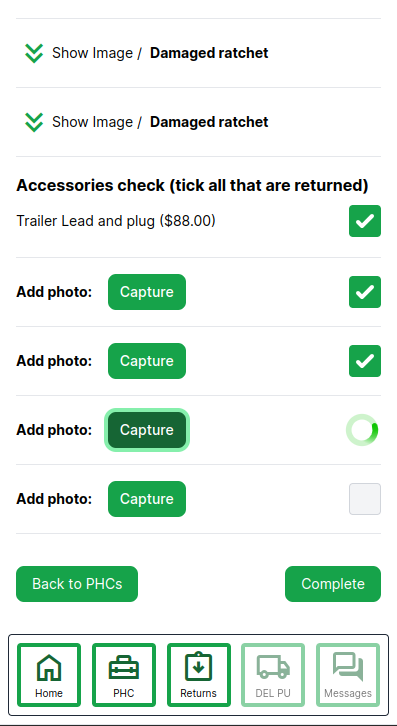
Task: Click first 'Show Image' text label
Action: click(x=92, y=53)
